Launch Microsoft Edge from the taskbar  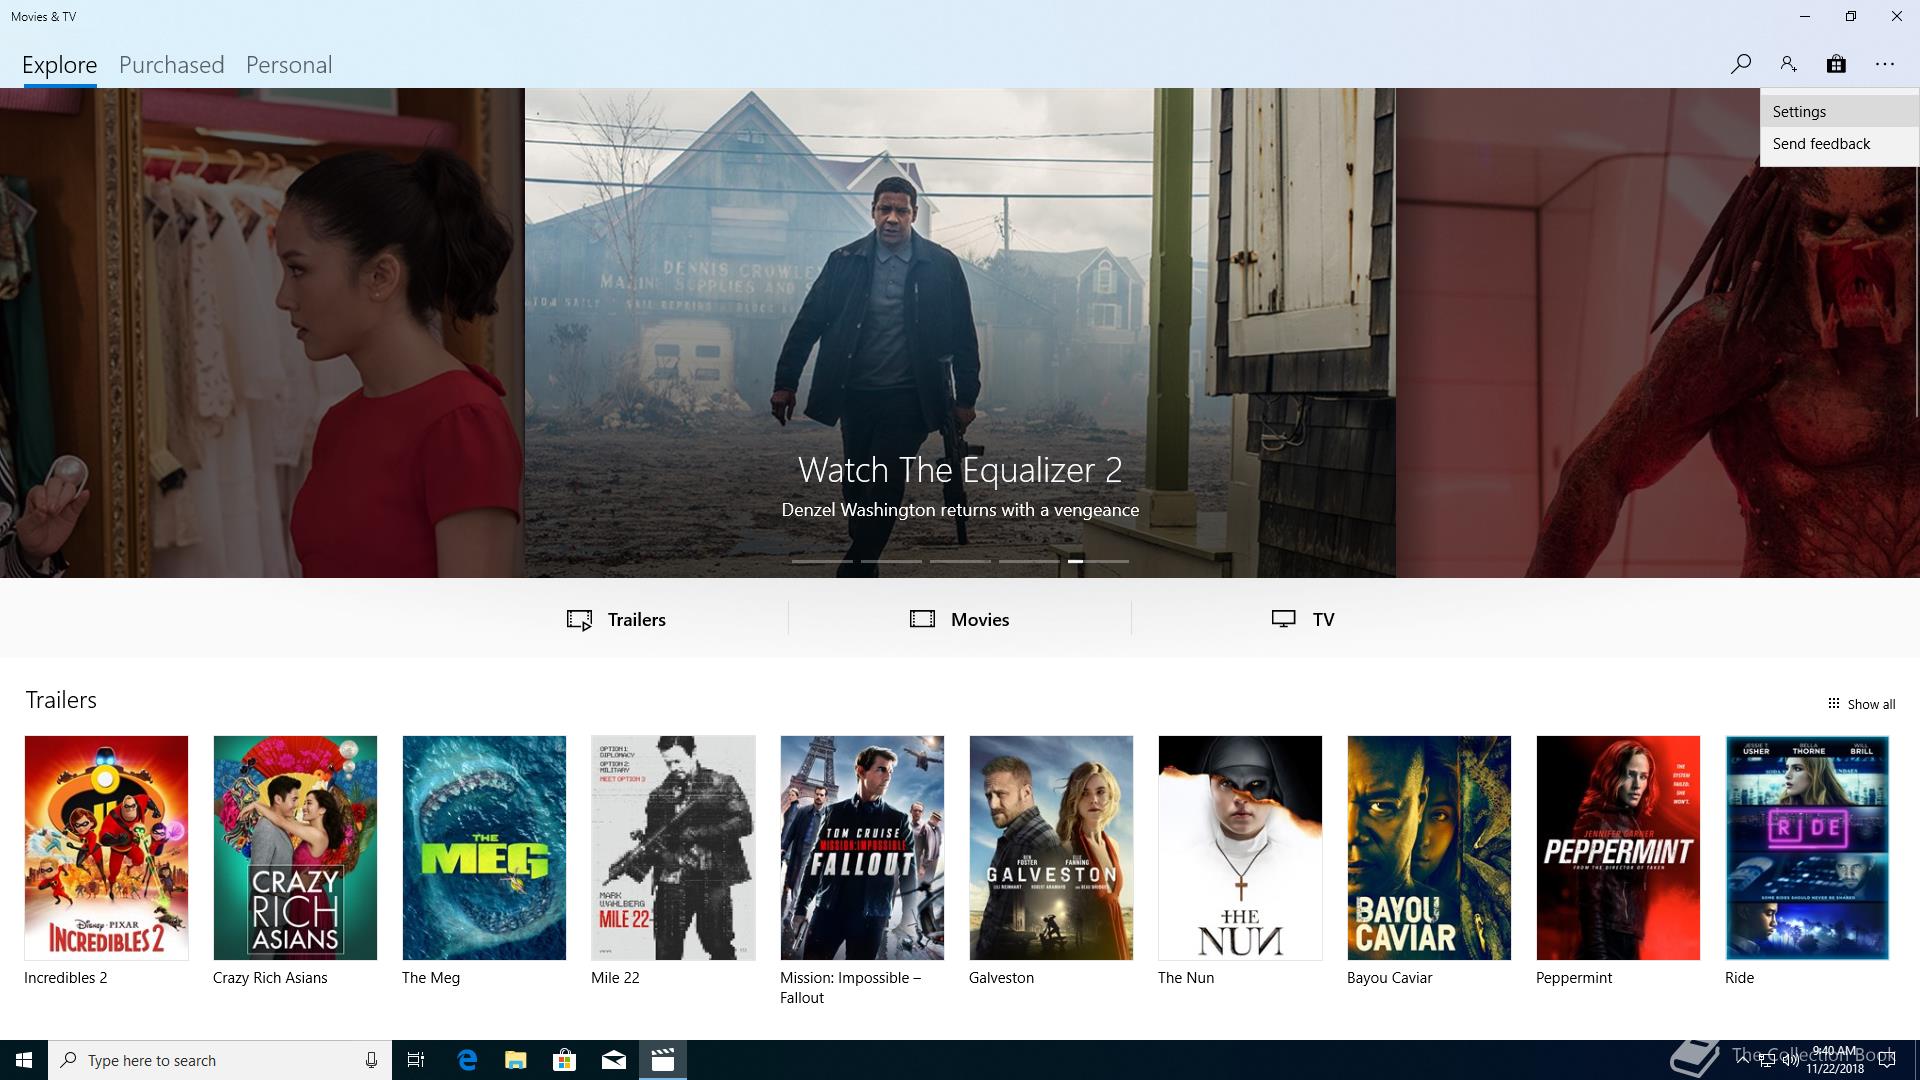466,1060
